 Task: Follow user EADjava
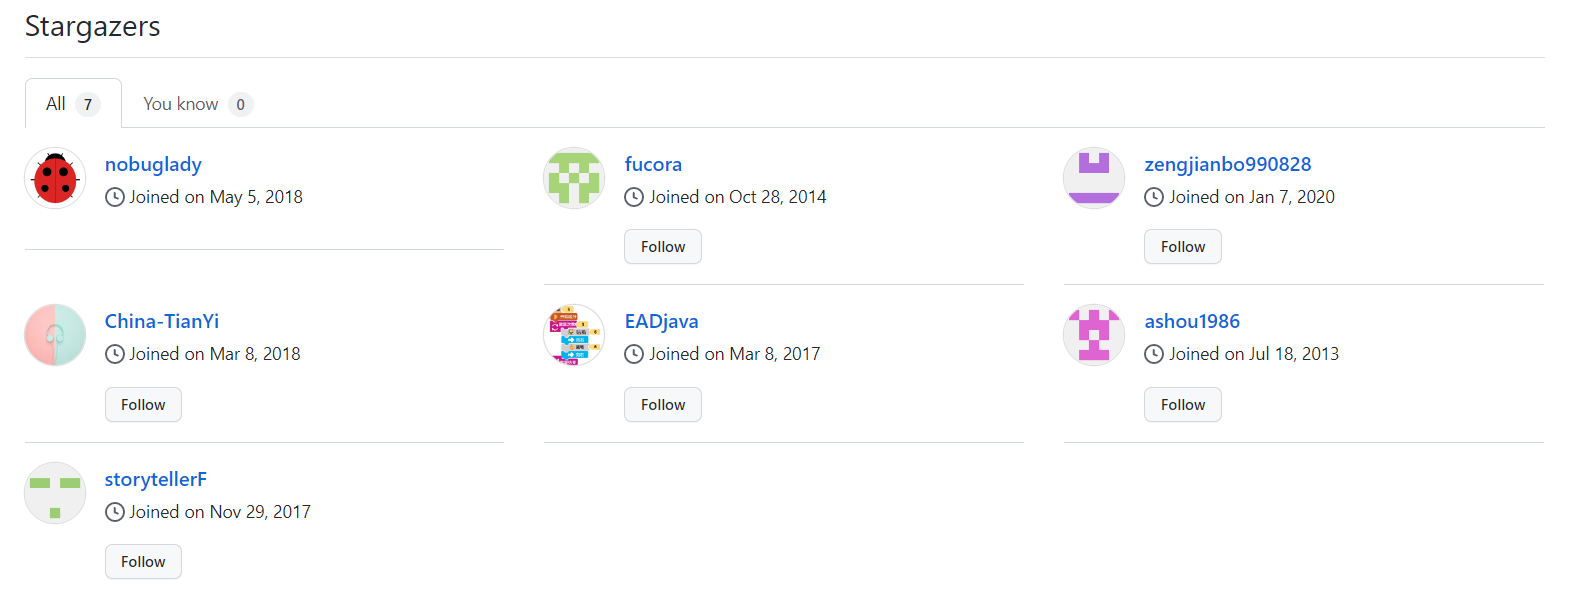663,405
